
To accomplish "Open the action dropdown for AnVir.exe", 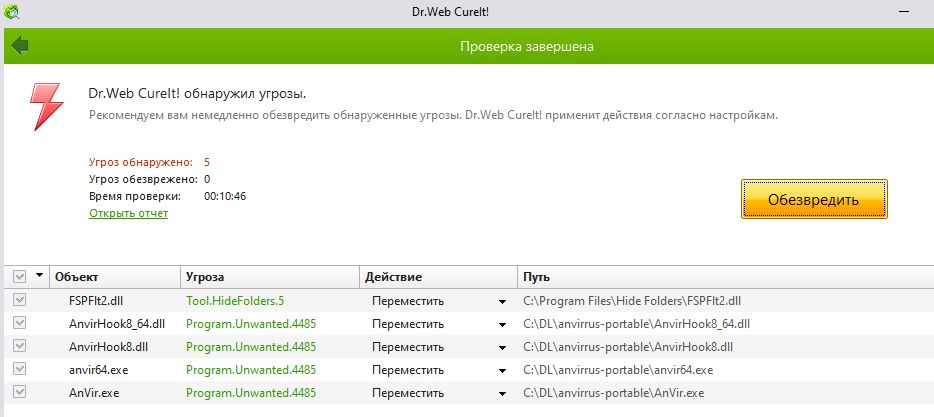I will [x=503, y=394].
